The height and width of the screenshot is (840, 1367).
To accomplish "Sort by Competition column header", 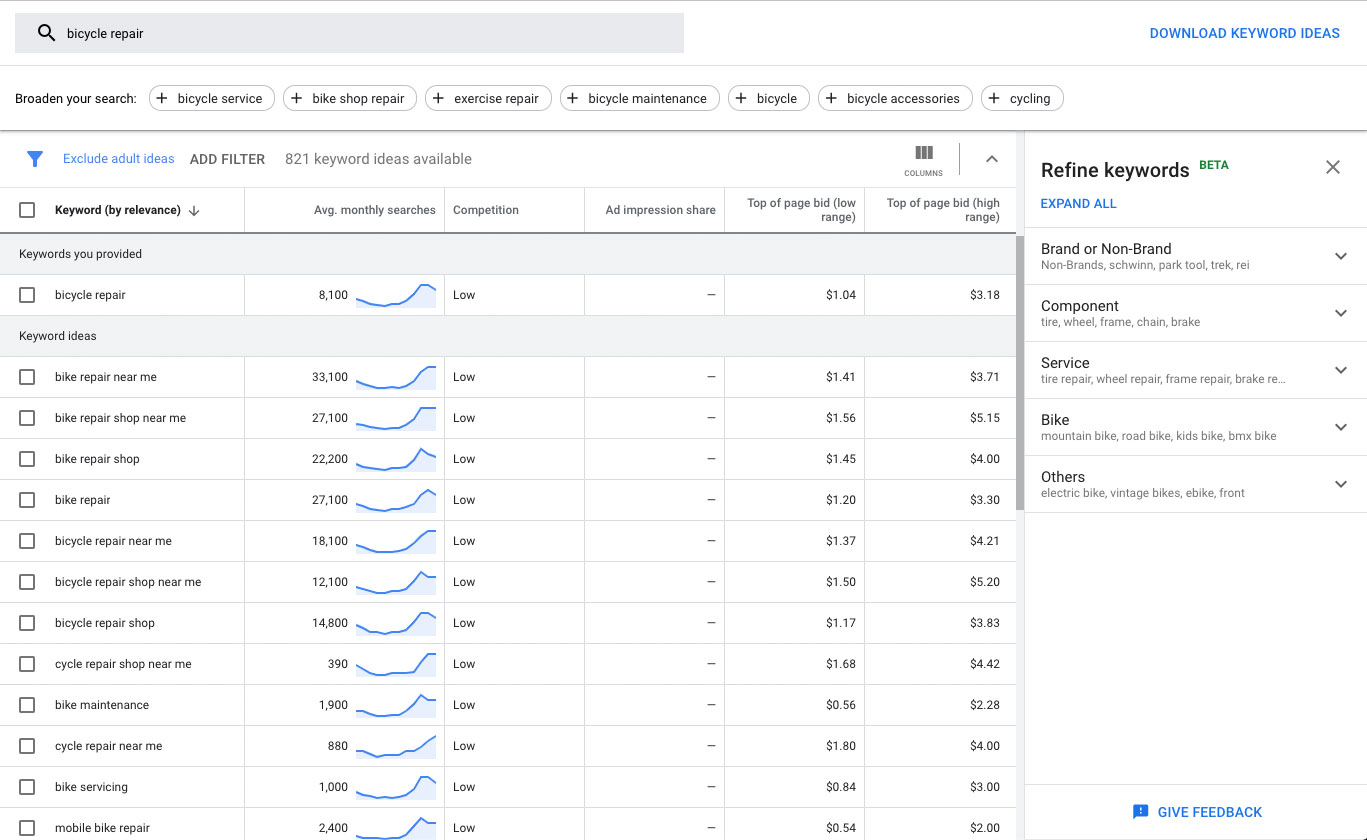I will pyautogui.click(x=486, y=210).
